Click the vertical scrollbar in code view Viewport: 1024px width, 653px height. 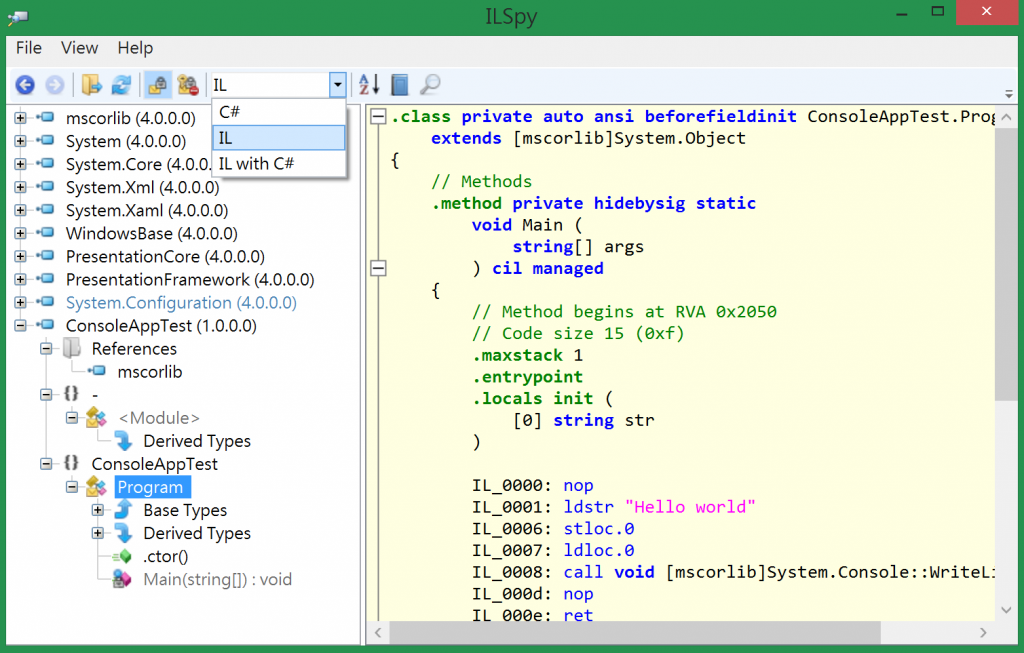pyautogui.click(x=1006, y=265)
